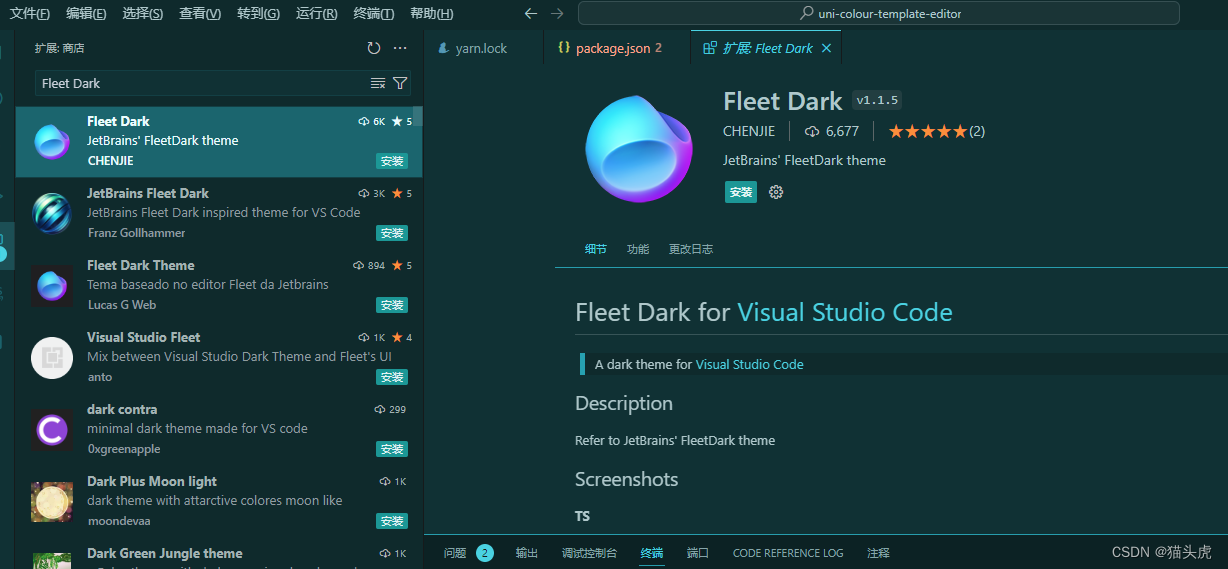Open the 更改日志 changelog tab

click(x=690, y=249)
